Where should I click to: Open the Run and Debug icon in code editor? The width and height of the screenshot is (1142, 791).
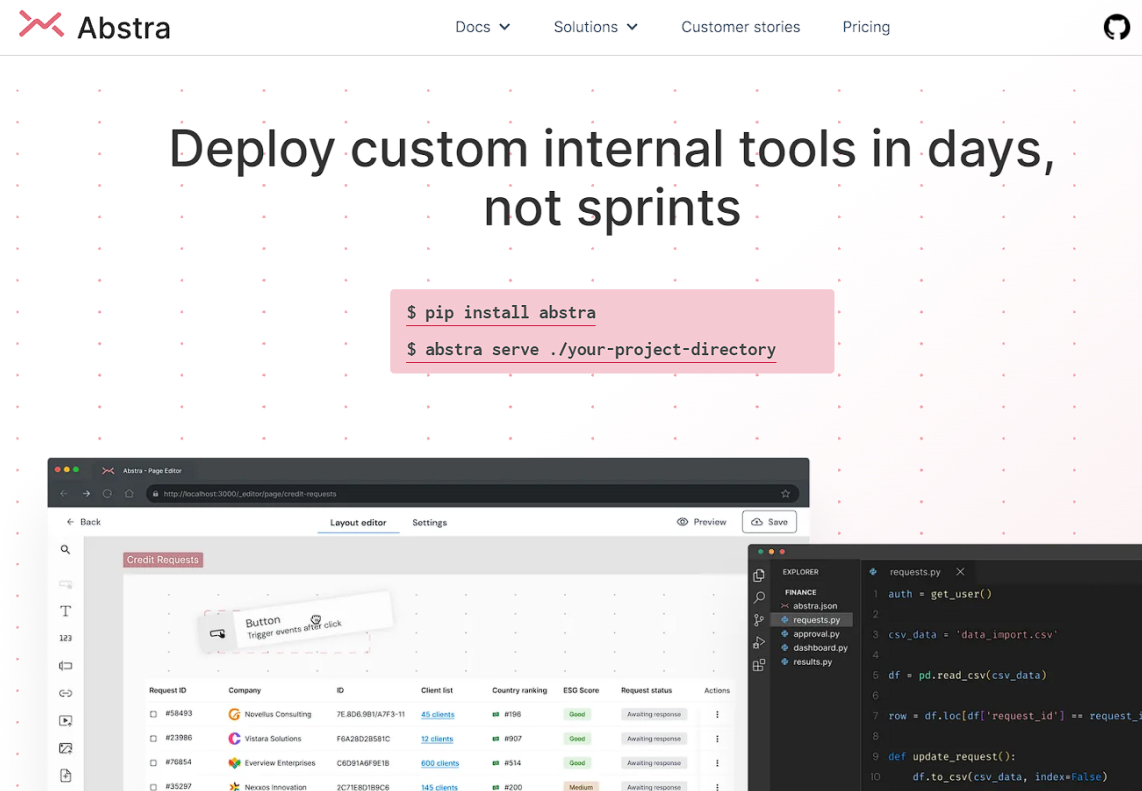[x=759, y=642]
